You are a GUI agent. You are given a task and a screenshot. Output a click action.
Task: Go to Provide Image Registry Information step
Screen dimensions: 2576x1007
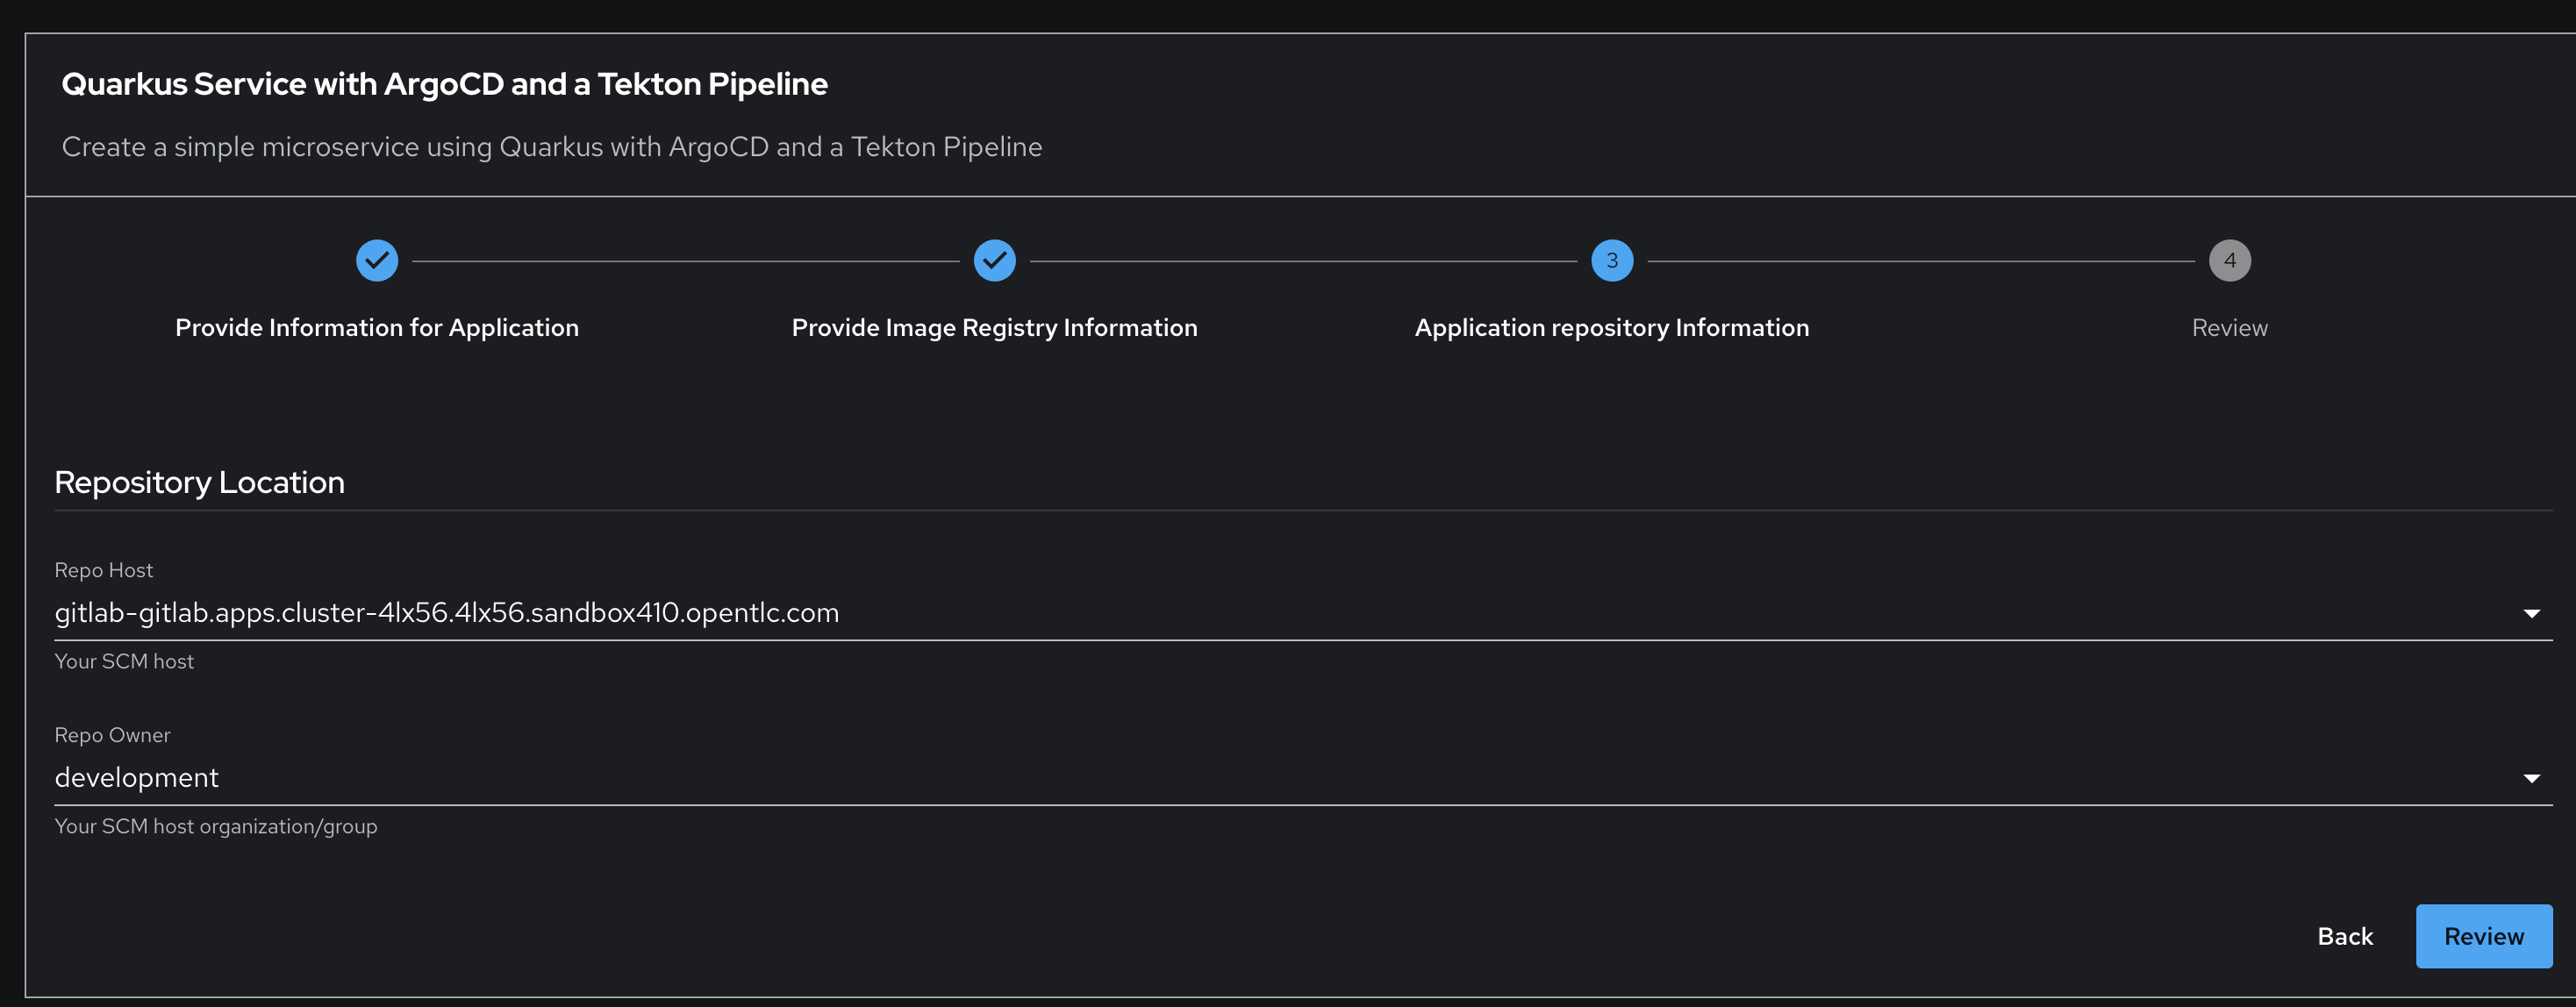994,328
